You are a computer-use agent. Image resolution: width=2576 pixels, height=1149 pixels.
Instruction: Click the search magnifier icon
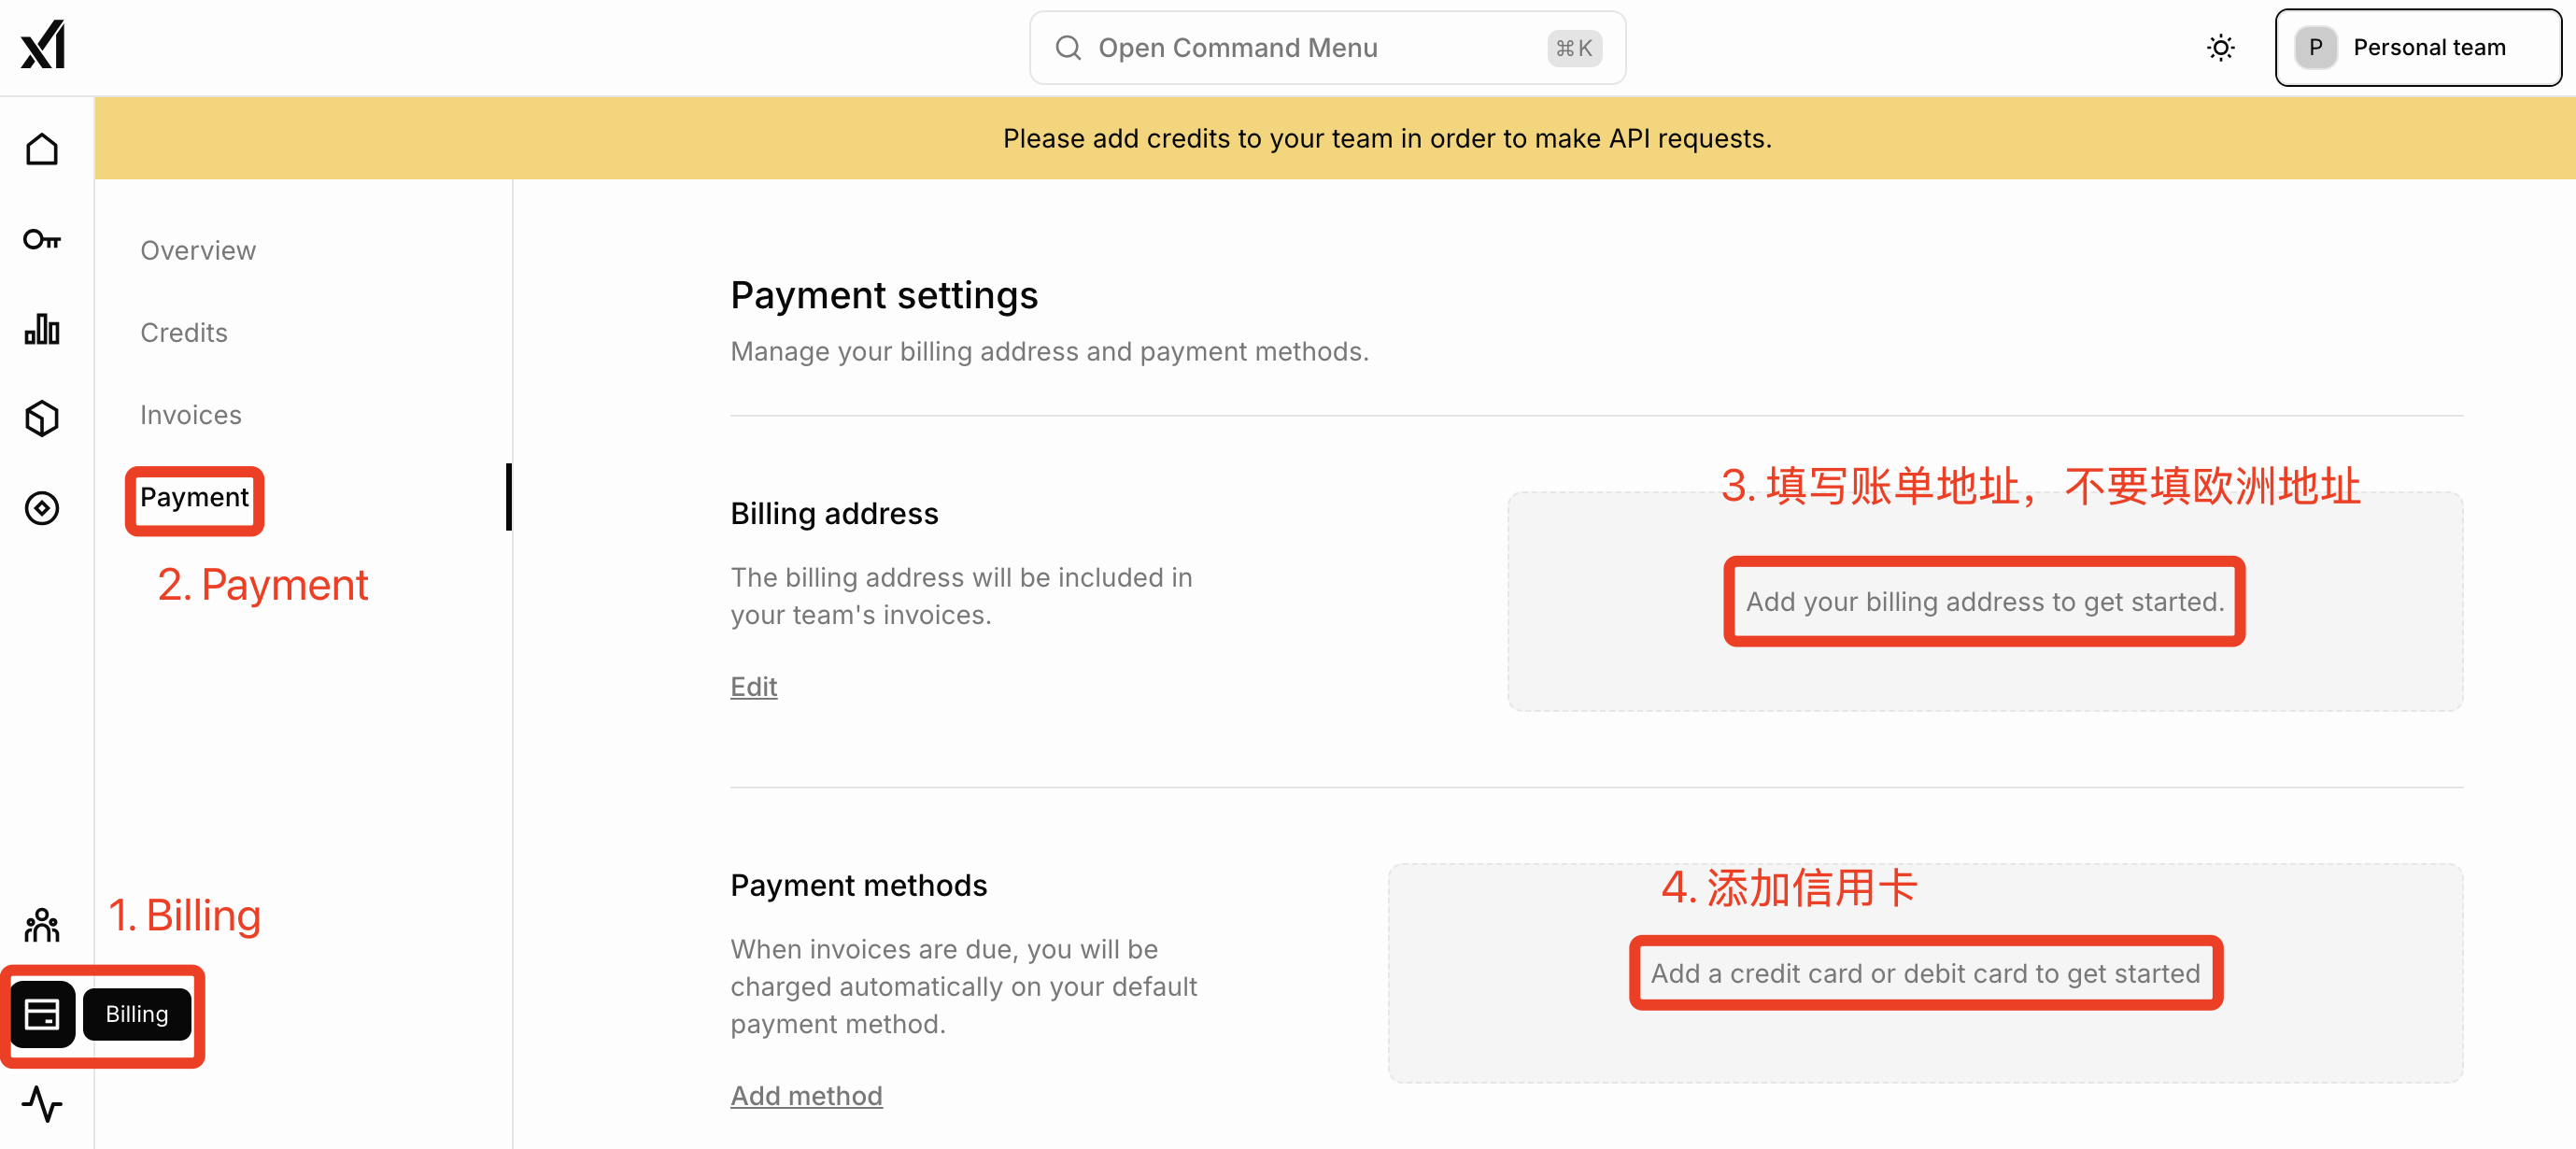click(1068, 48)
